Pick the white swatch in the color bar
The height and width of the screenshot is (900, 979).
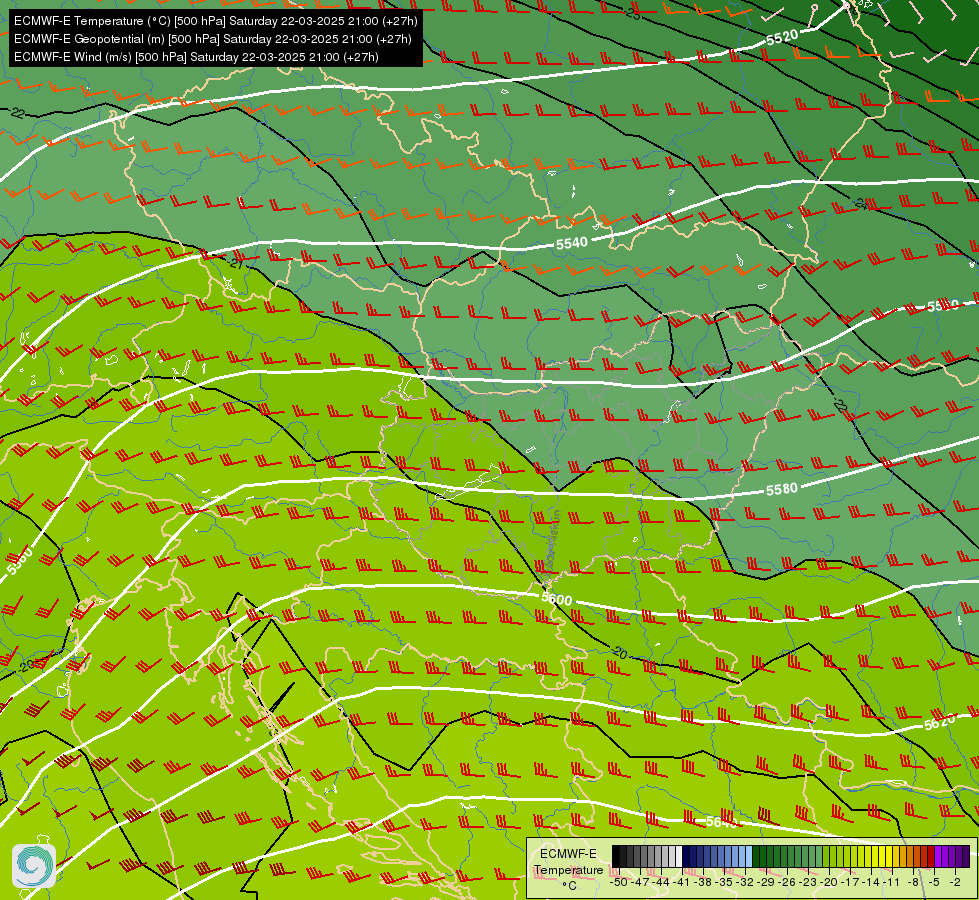pos(679,856)
